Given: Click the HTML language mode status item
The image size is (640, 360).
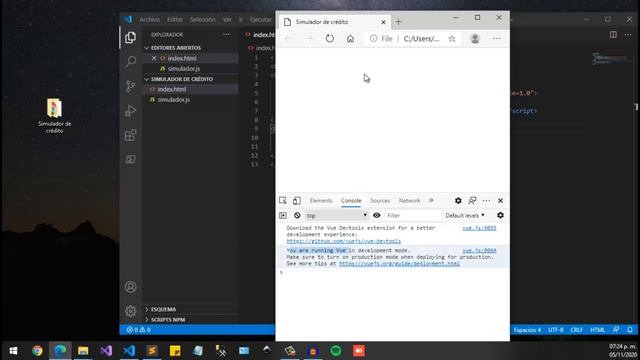Looking at the screenshot, I should click(598, 330).
